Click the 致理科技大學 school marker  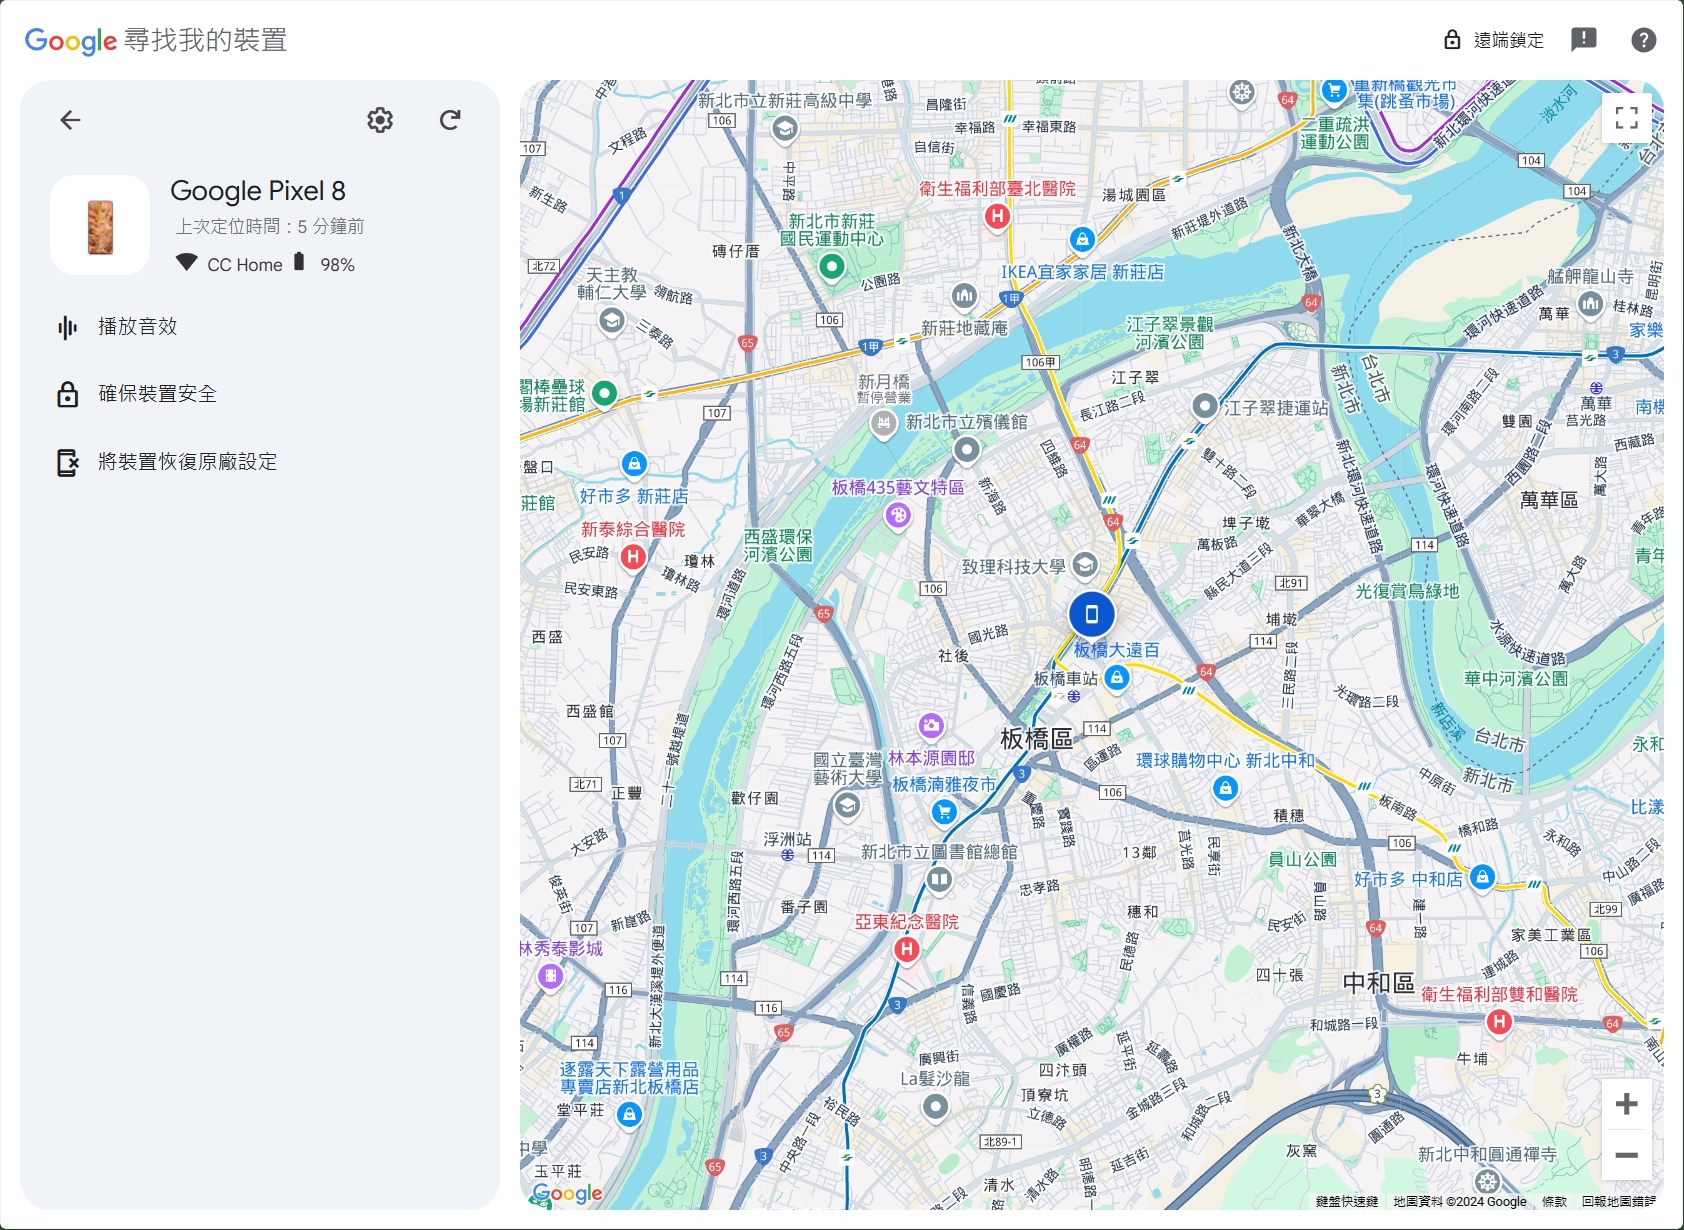[1085, 565]
